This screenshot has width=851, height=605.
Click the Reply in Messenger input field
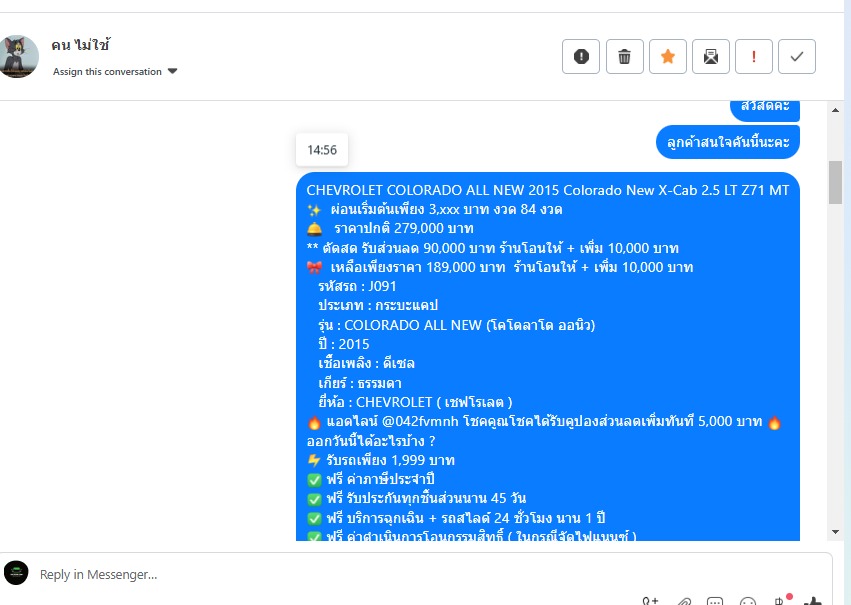tap(418, 575)
